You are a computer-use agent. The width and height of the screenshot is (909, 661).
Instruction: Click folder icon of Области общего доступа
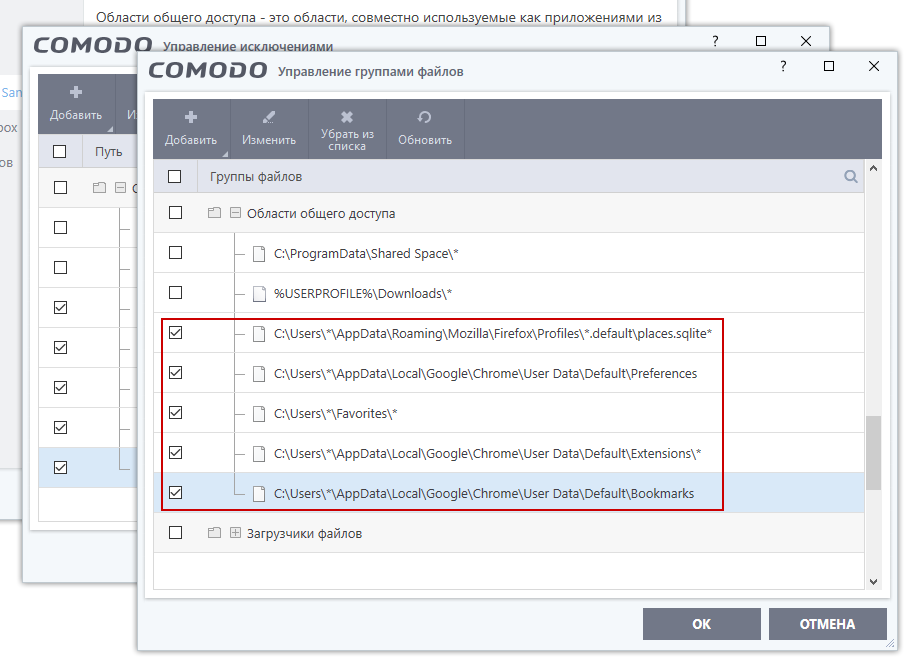click(x=214, y=213)
